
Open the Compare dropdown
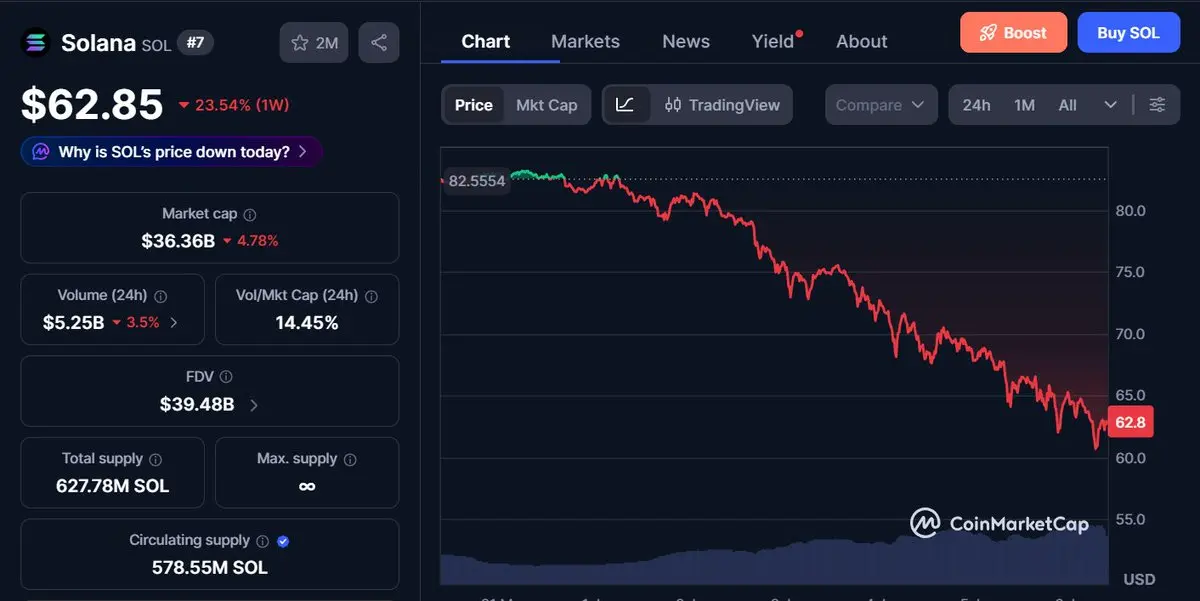(881, 105)
